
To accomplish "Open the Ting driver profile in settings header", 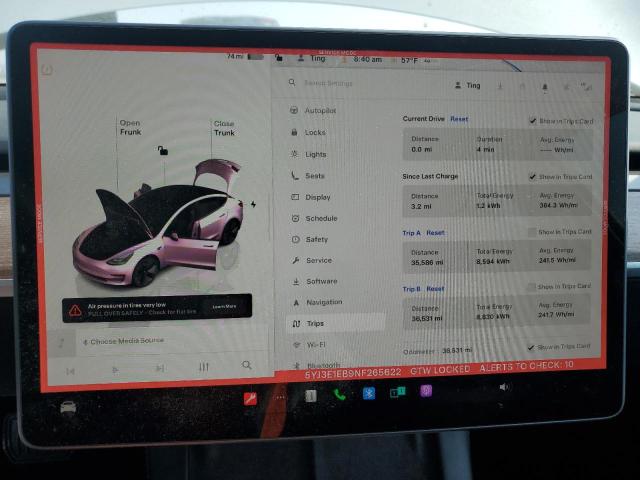I will (x=468, y=85).
